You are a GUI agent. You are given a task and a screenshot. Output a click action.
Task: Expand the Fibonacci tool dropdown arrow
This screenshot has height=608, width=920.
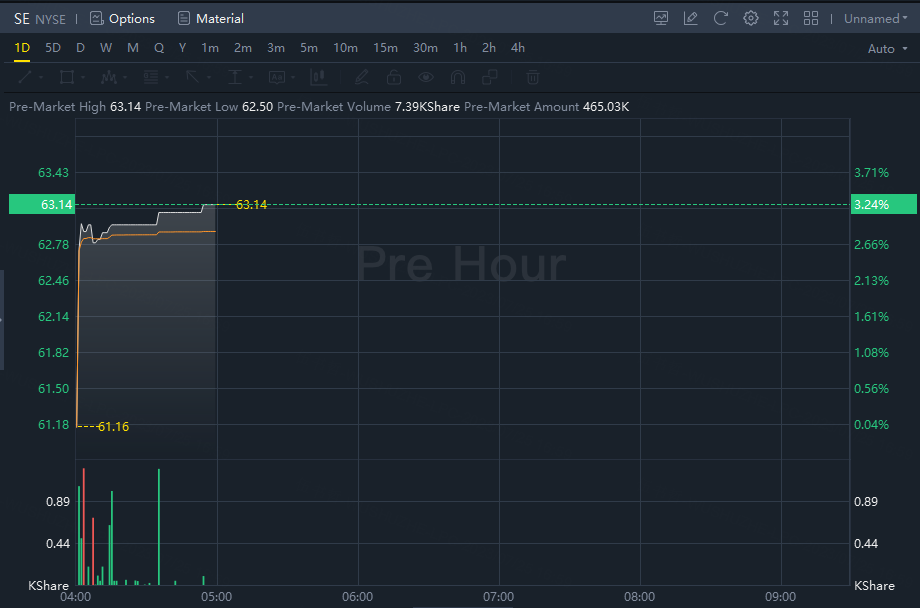pyautogui.click(x=167, y=77)
